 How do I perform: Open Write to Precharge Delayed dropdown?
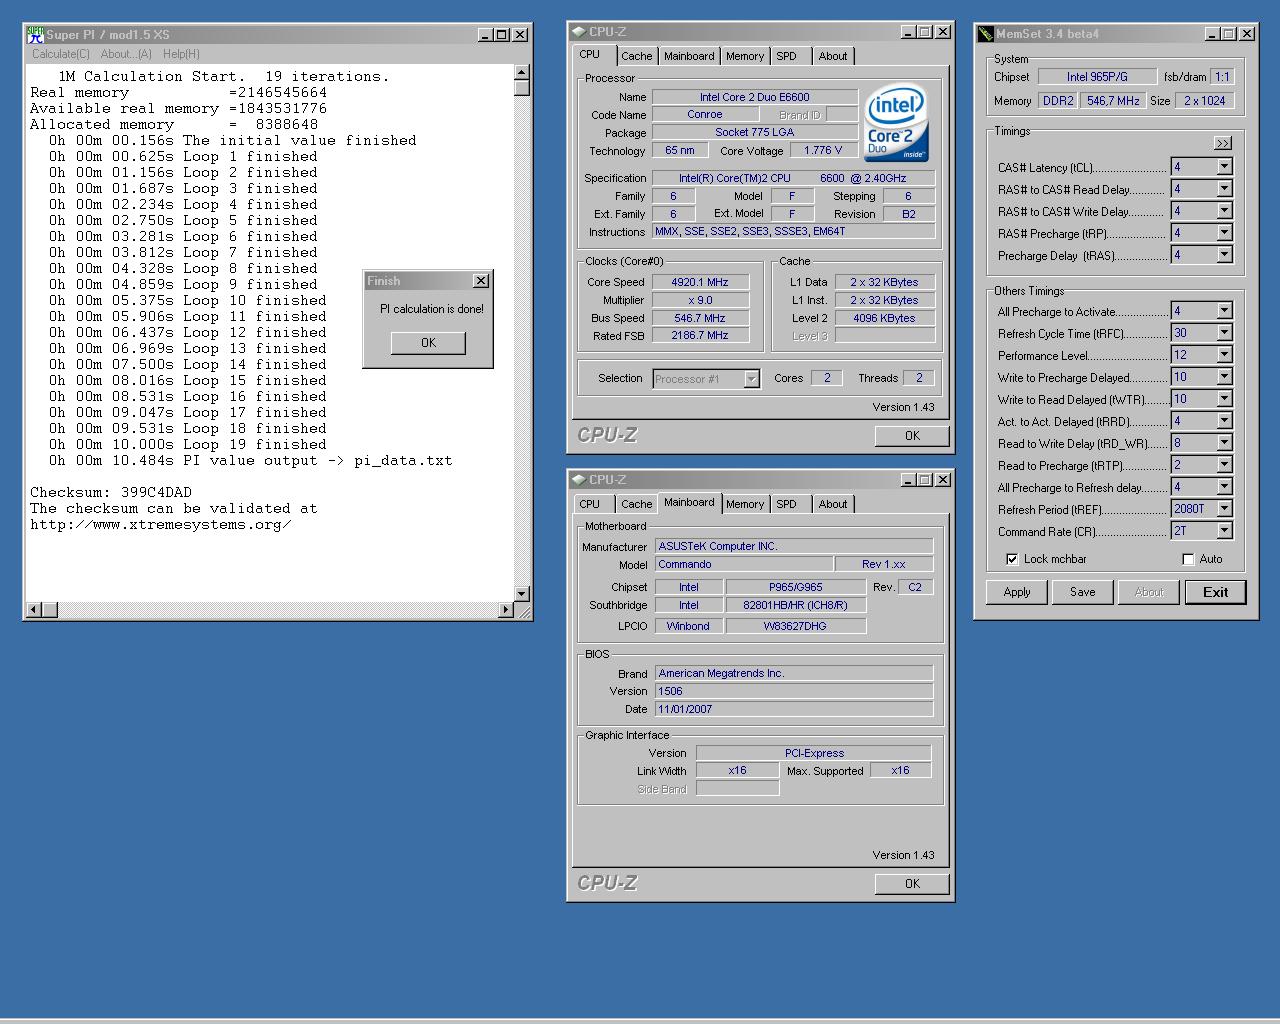click(x=1224, y=377)
